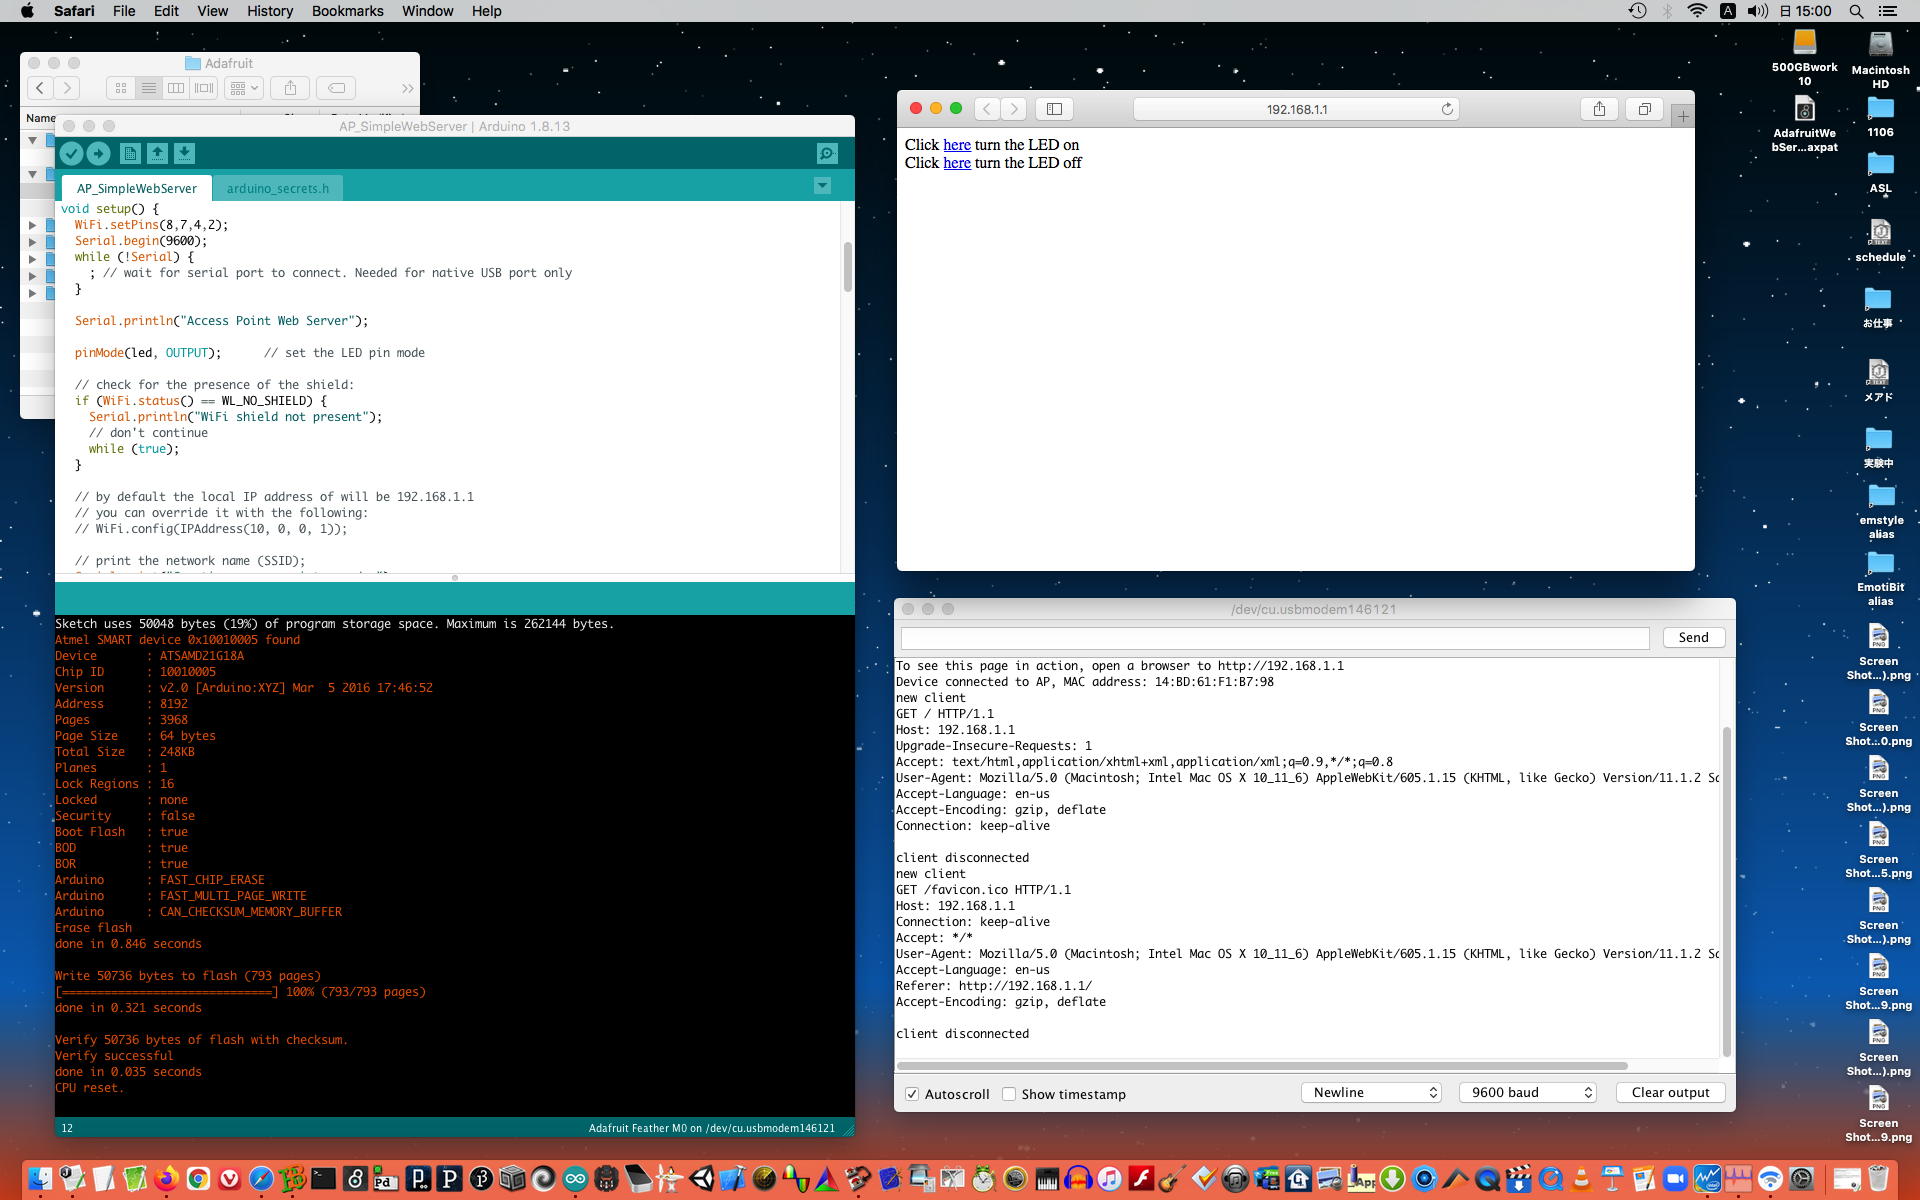The image size is (1920, 1200).
Task: Enable the Show timestamp checkbox
Action: point(1009,1094)
